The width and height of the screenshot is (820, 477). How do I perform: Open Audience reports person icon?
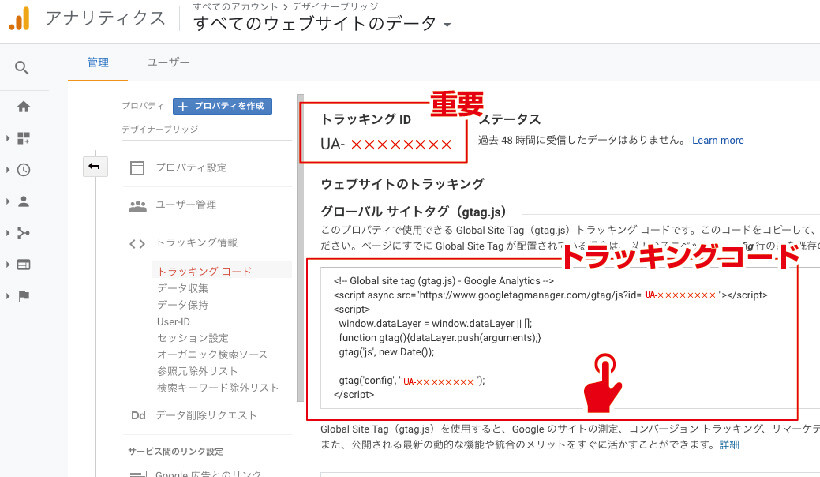(x=23, y=201)
